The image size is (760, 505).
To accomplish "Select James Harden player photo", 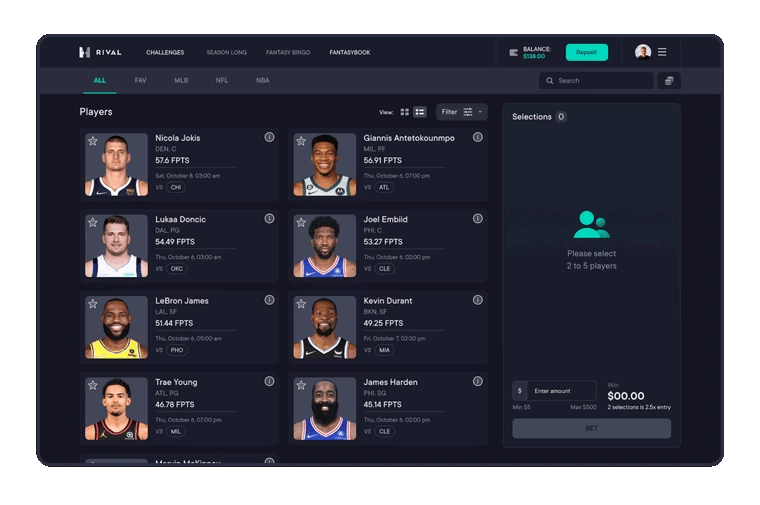I will tap(325, 409).
